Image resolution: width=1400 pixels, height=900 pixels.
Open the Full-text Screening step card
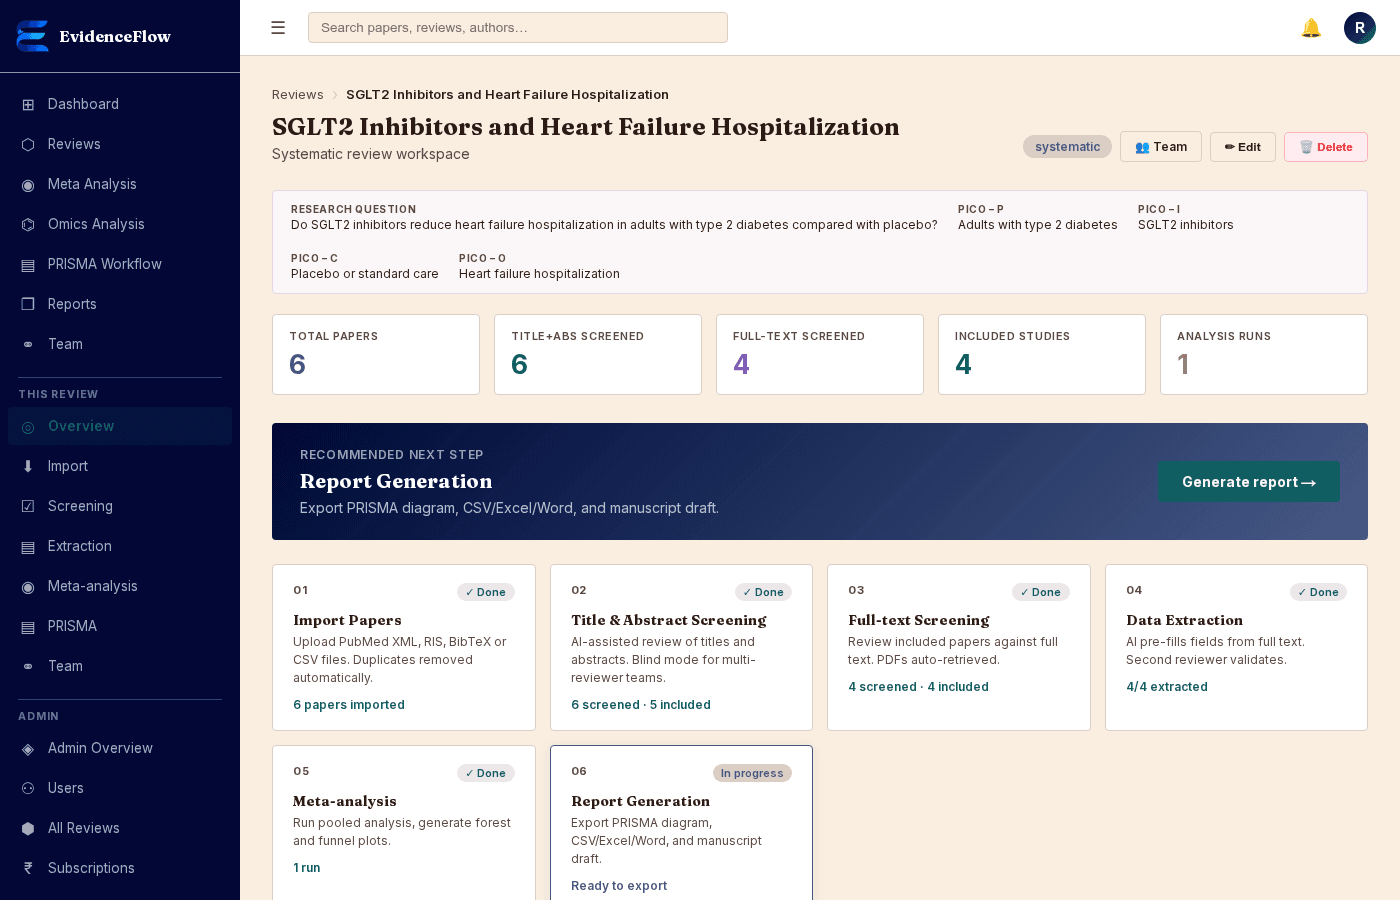pos(959,648)
